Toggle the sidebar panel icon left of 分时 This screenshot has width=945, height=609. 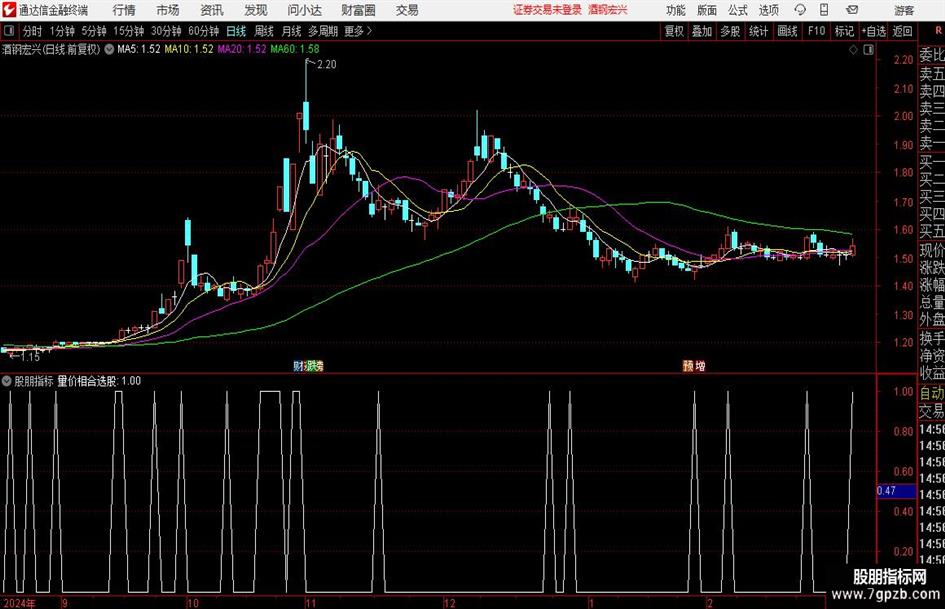[9, 31]
